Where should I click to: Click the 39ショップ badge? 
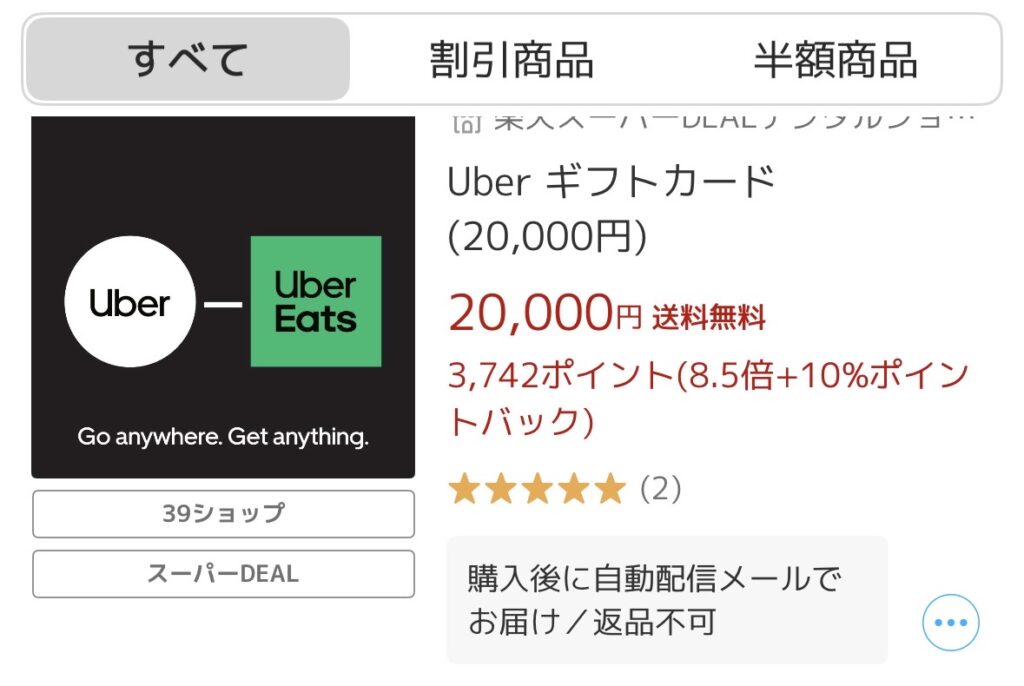(x=223, y=514)
